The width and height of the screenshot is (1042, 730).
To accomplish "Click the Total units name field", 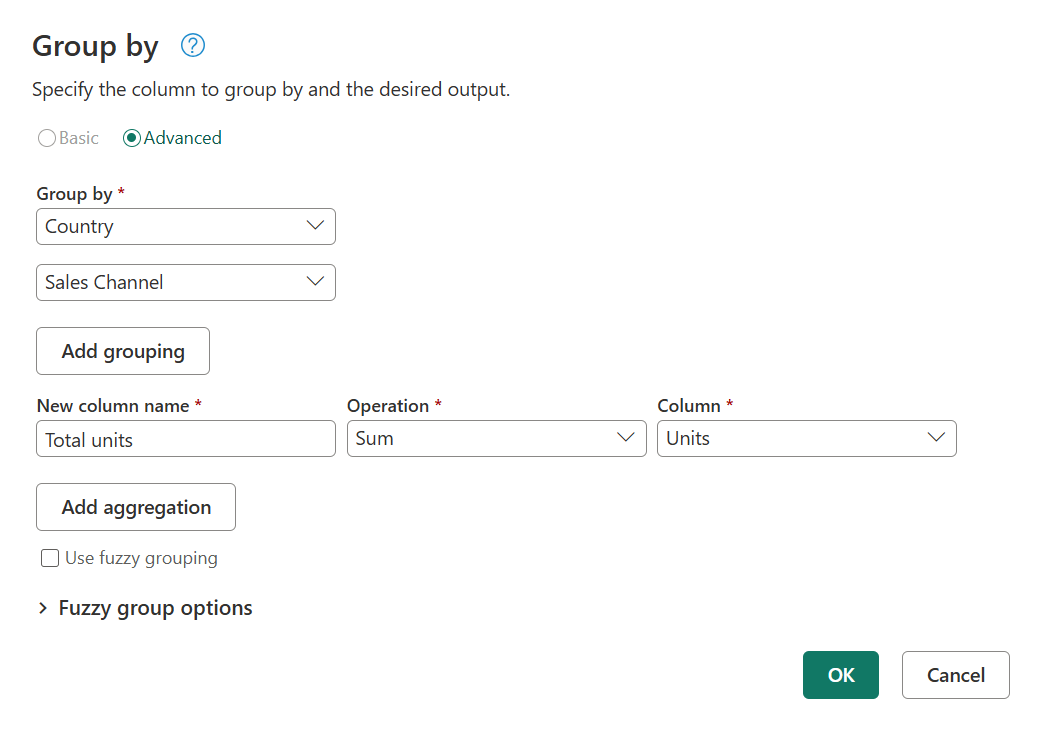I will [185, 438].
